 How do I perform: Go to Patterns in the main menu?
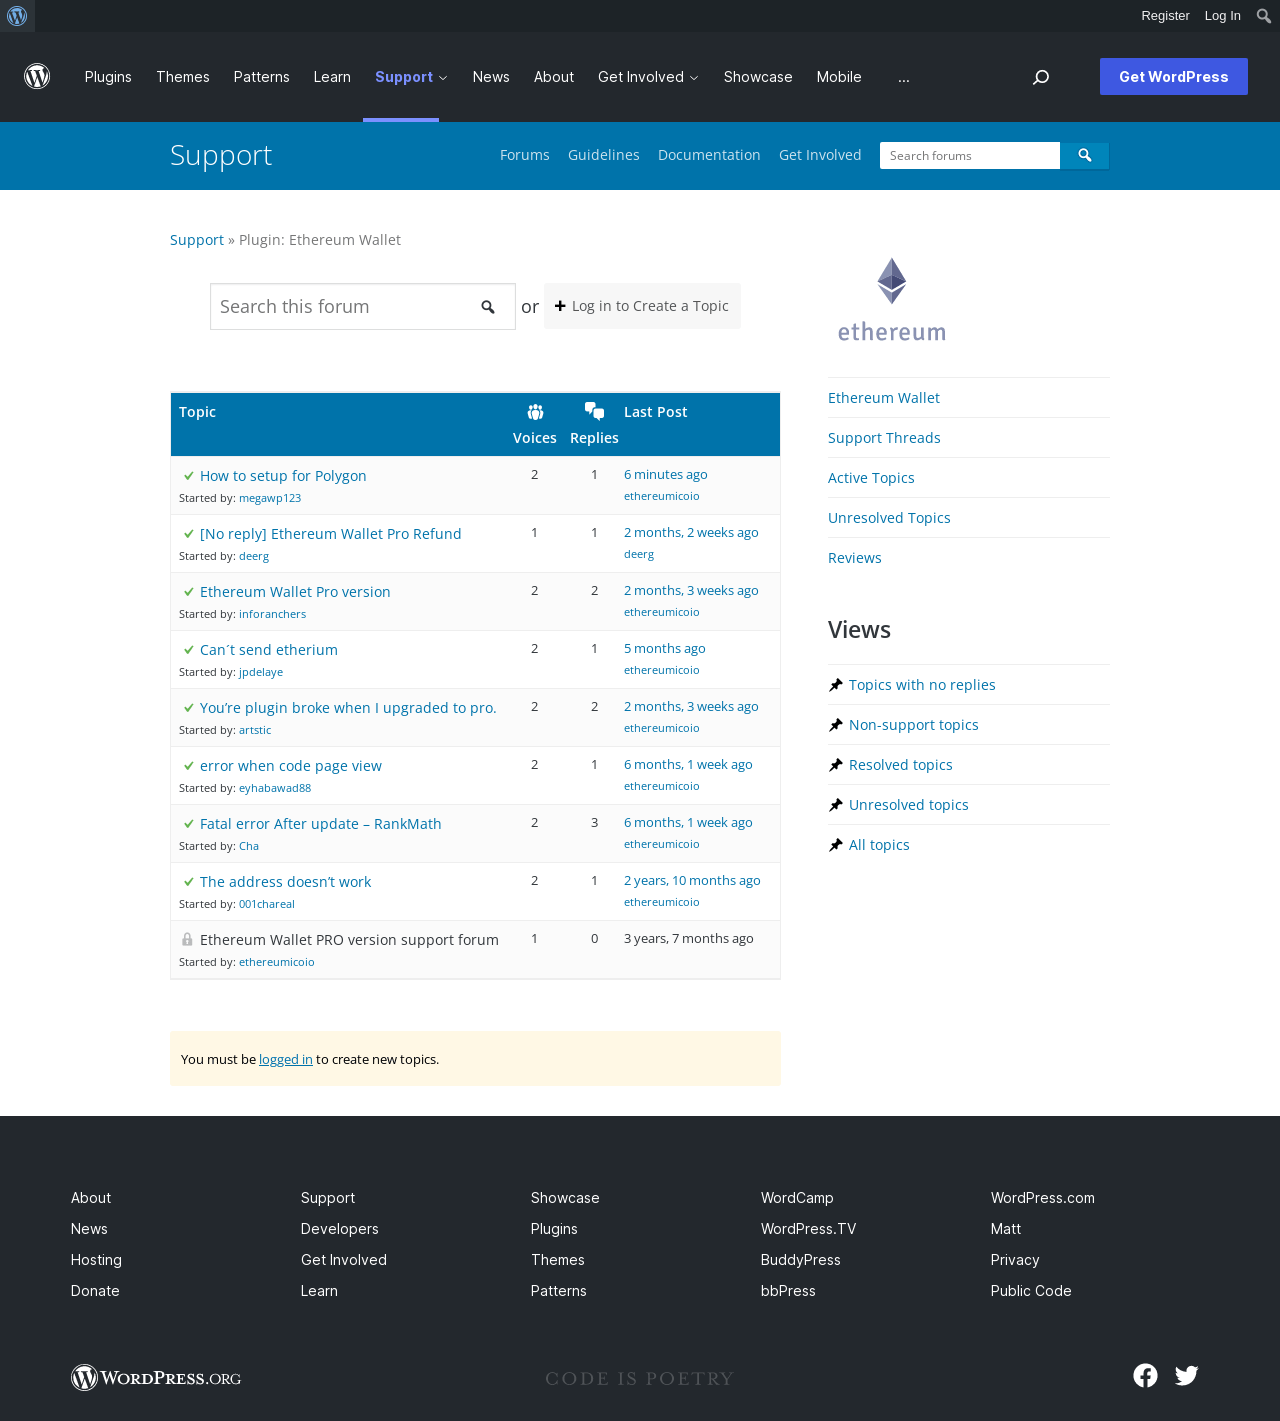[x=262, y=77]
